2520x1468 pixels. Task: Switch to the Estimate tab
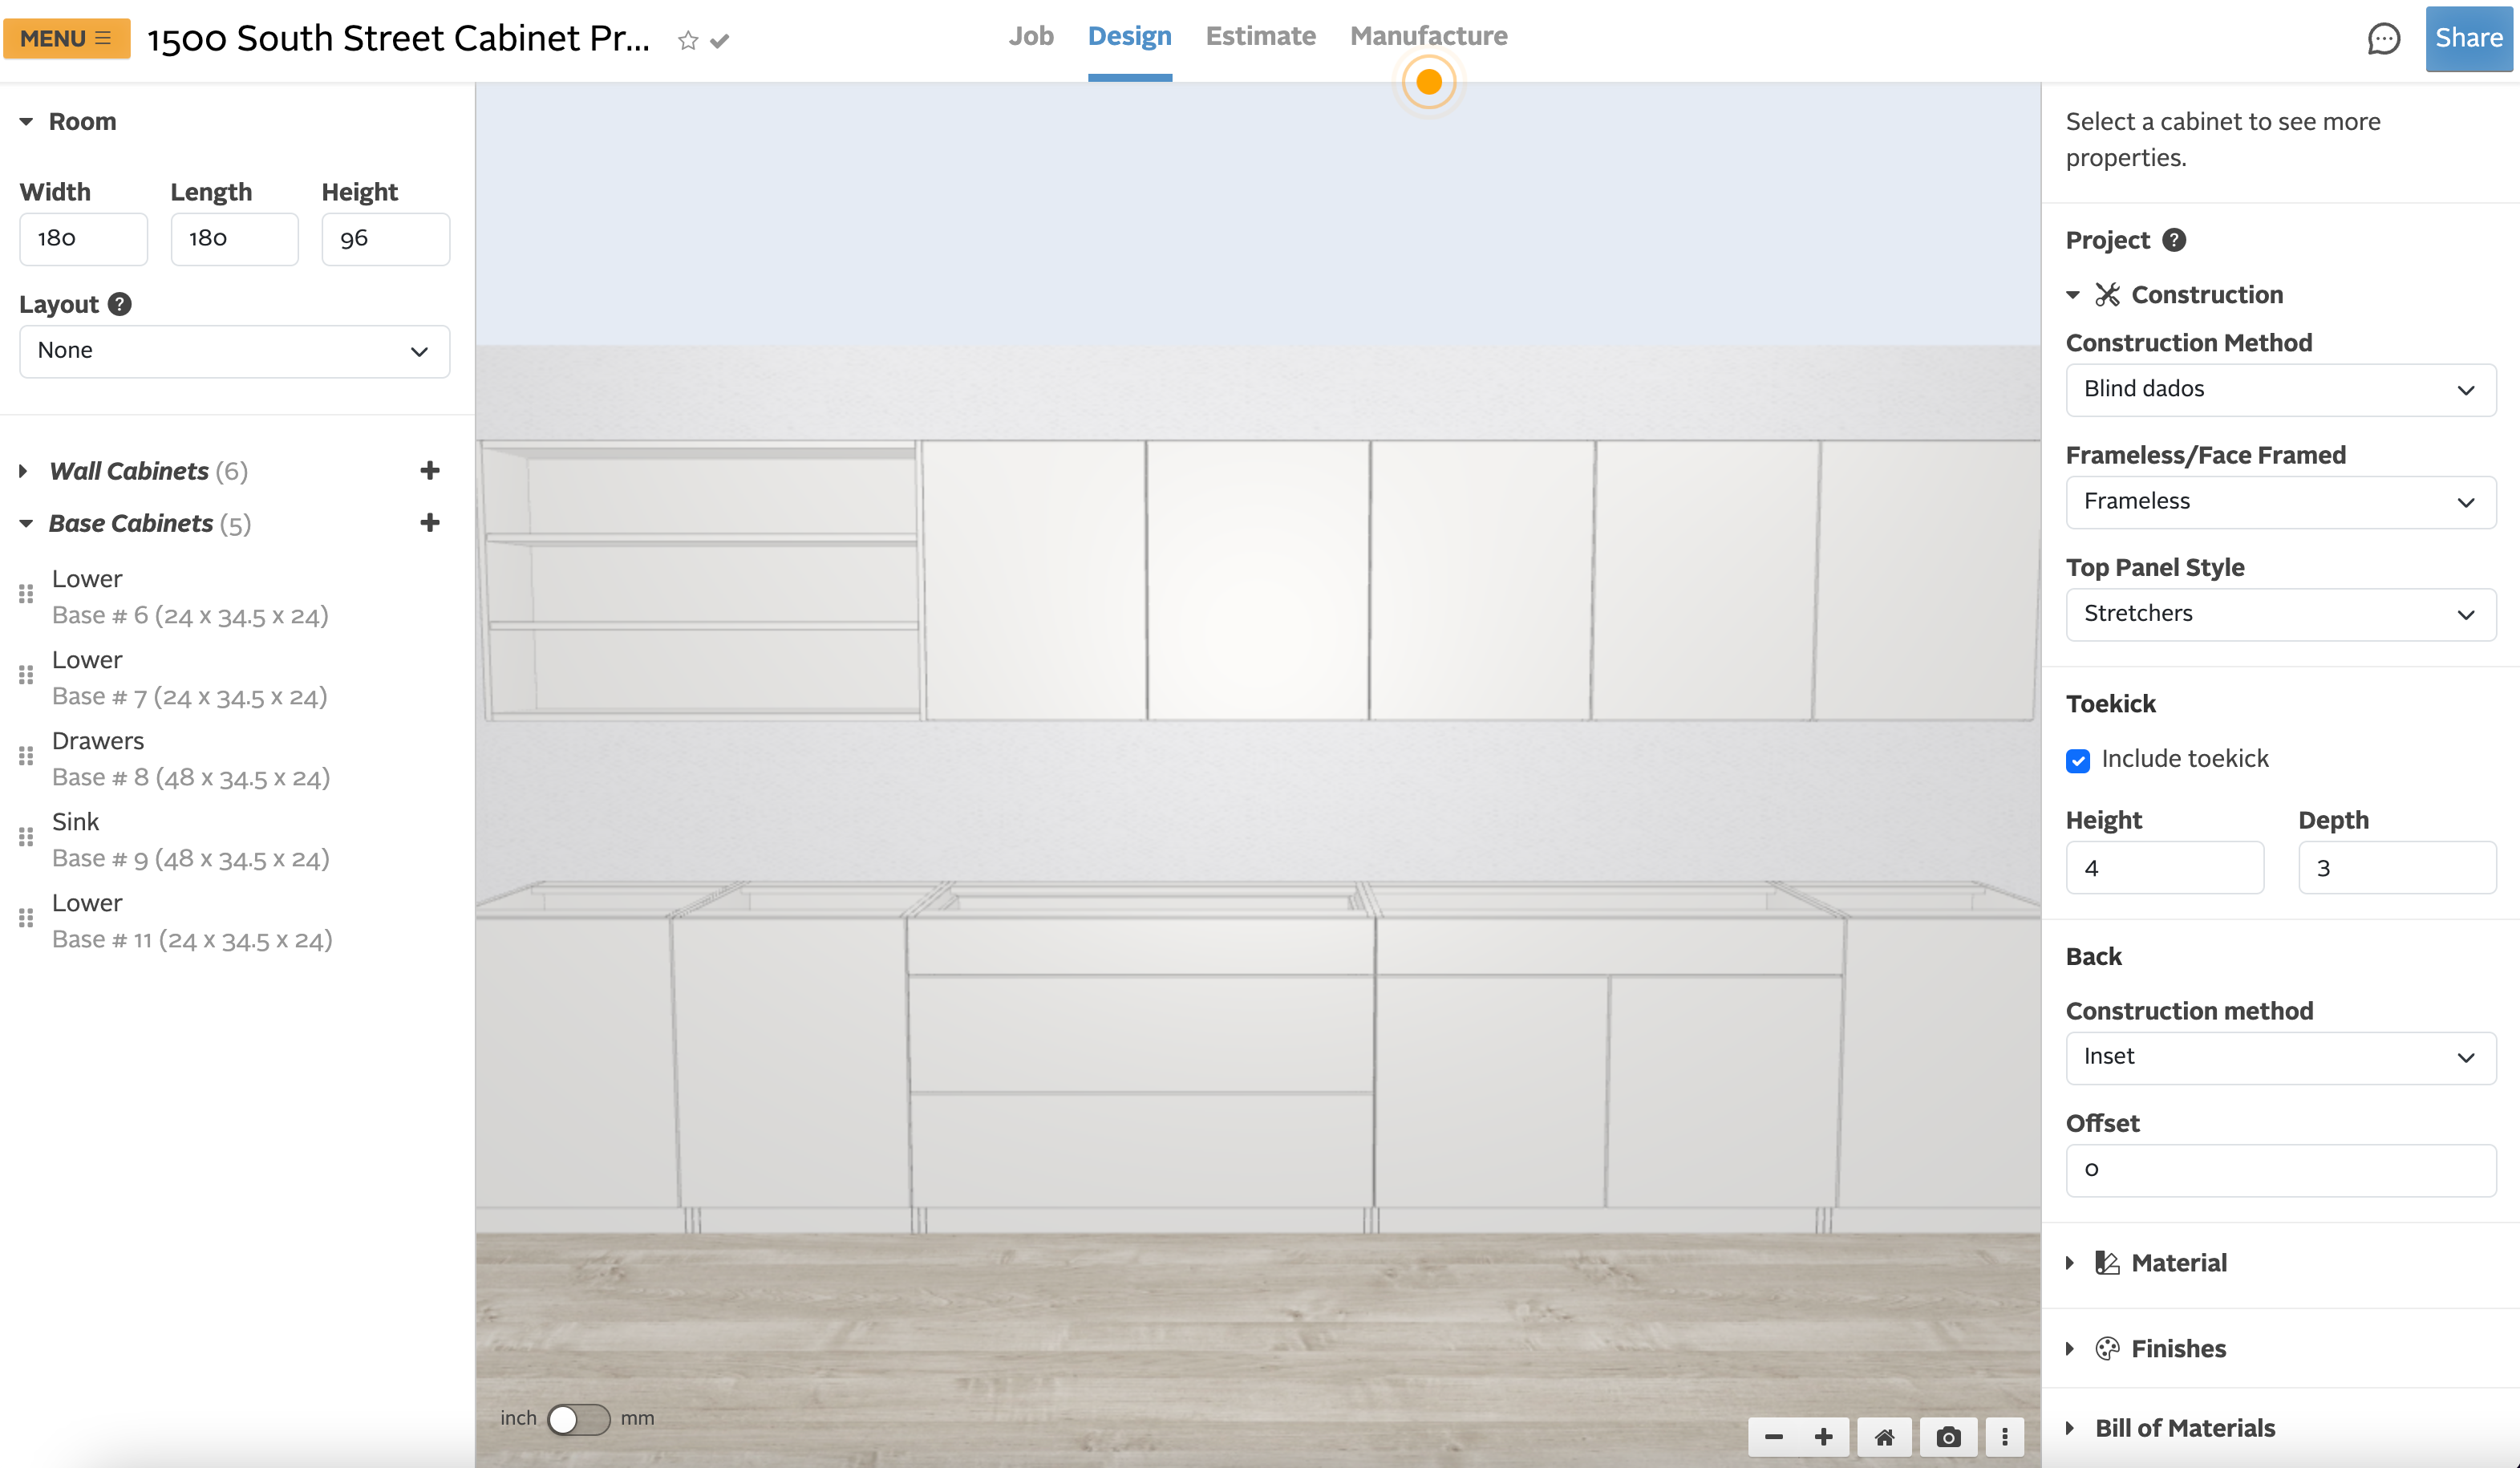pos(1260,37)
